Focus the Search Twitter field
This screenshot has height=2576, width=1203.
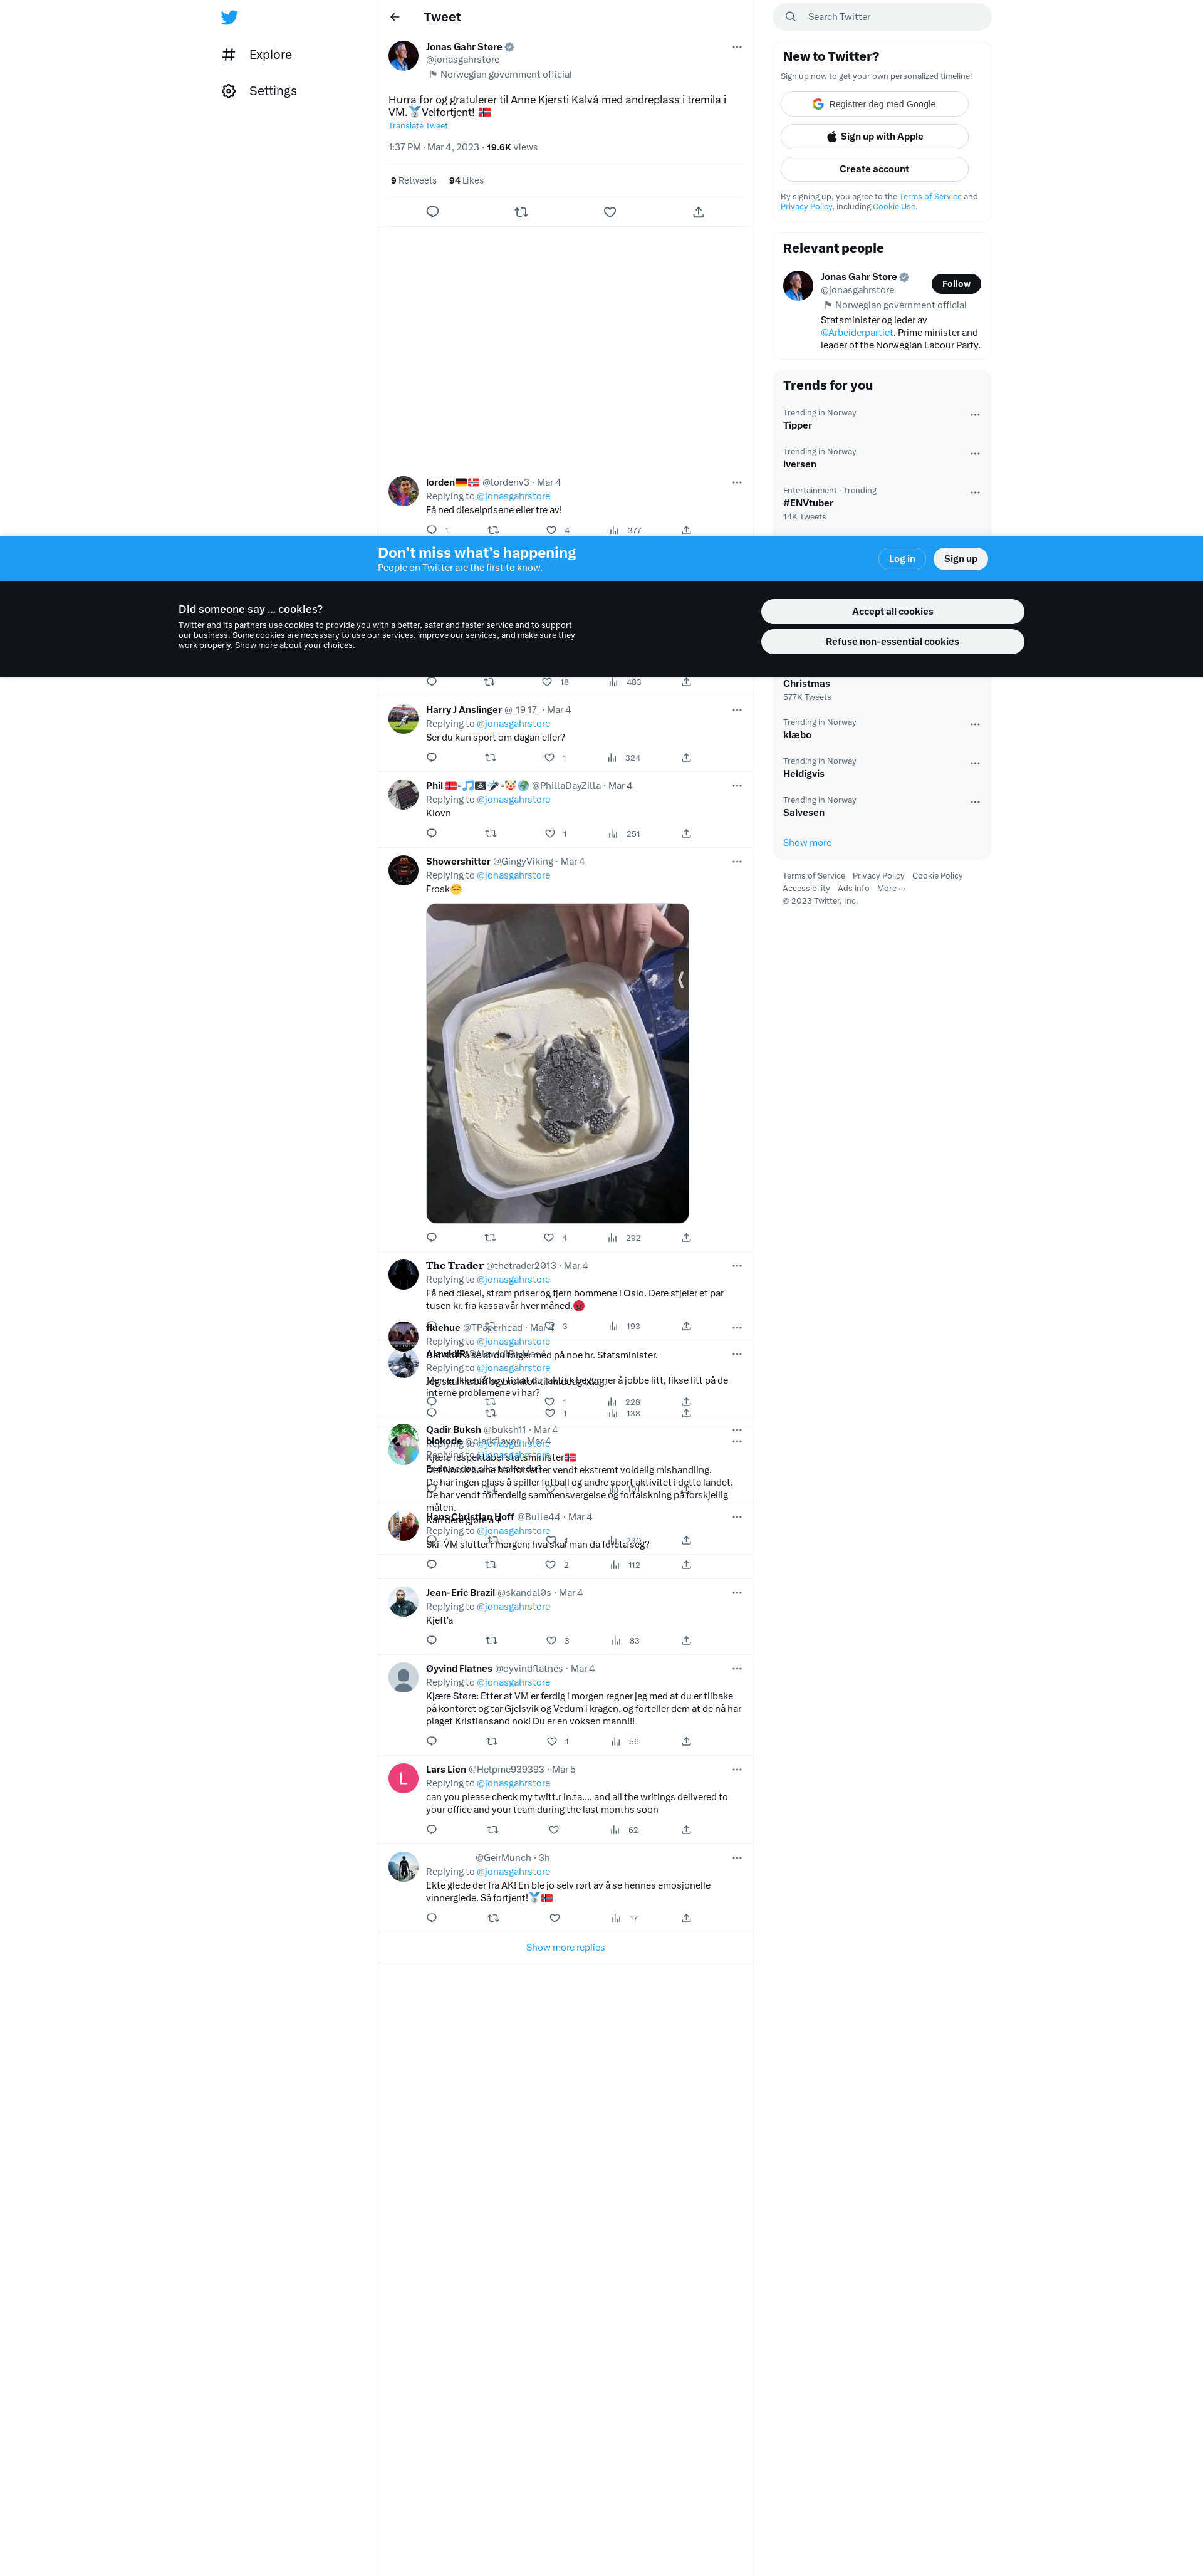[881, 17]
